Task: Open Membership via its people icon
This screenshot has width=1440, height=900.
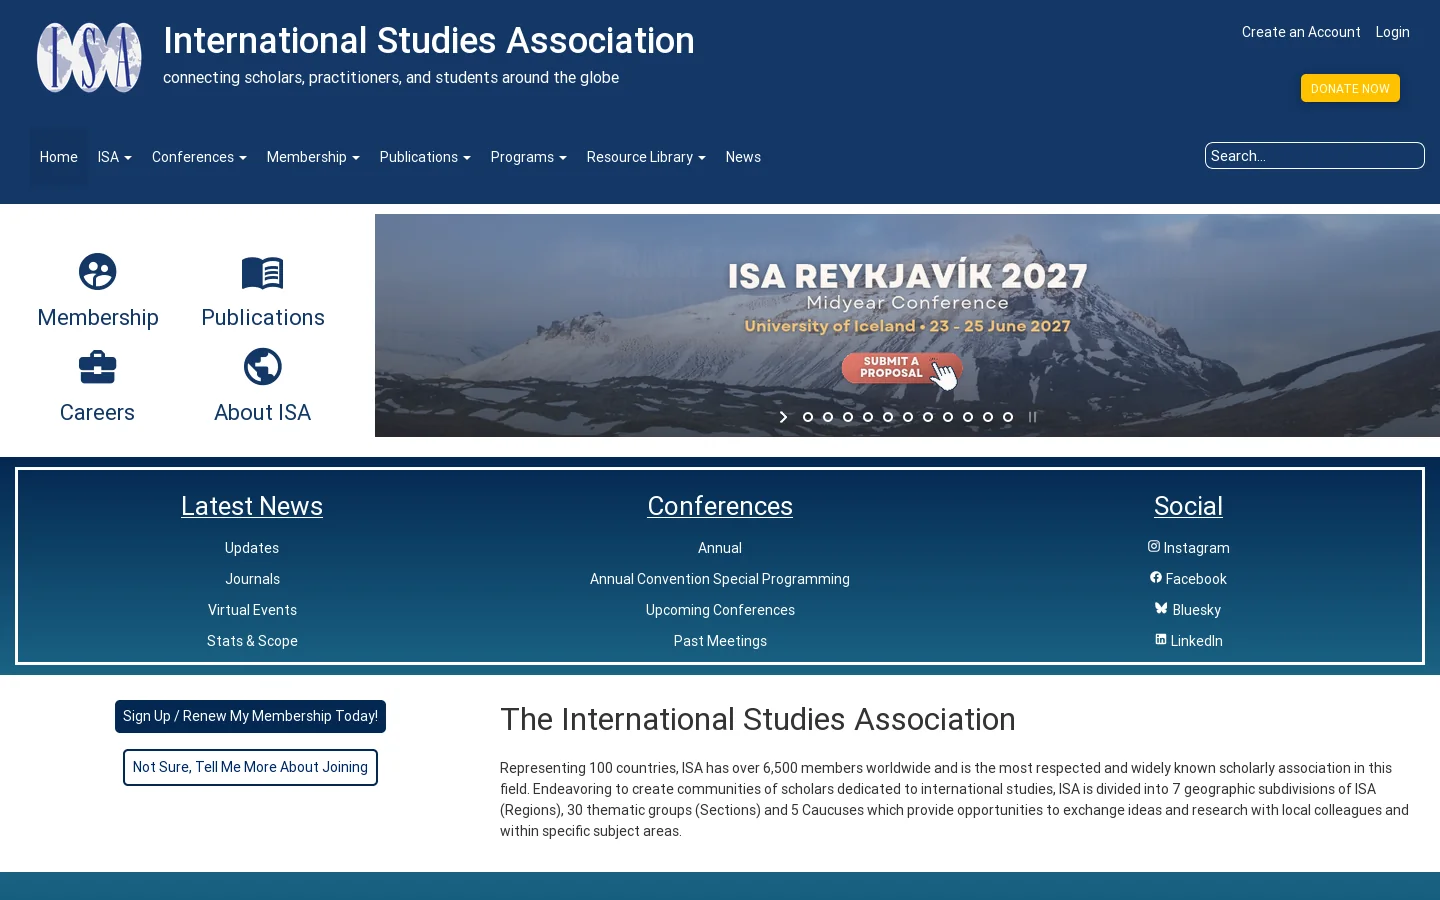Action: (98, 272)
